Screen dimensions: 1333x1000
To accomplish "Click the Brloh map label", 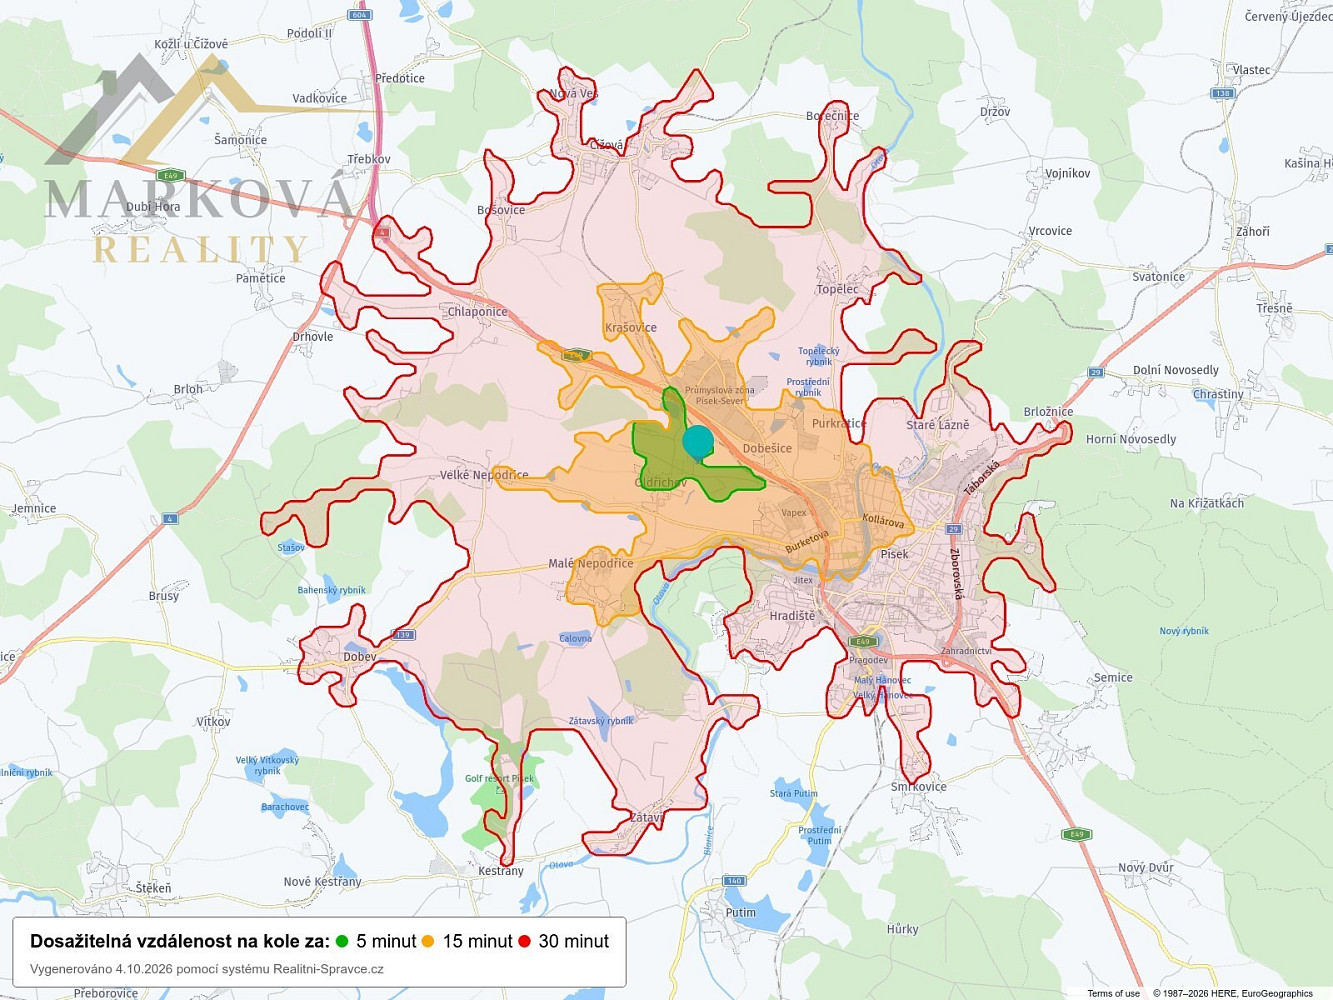I will point(188,389).
